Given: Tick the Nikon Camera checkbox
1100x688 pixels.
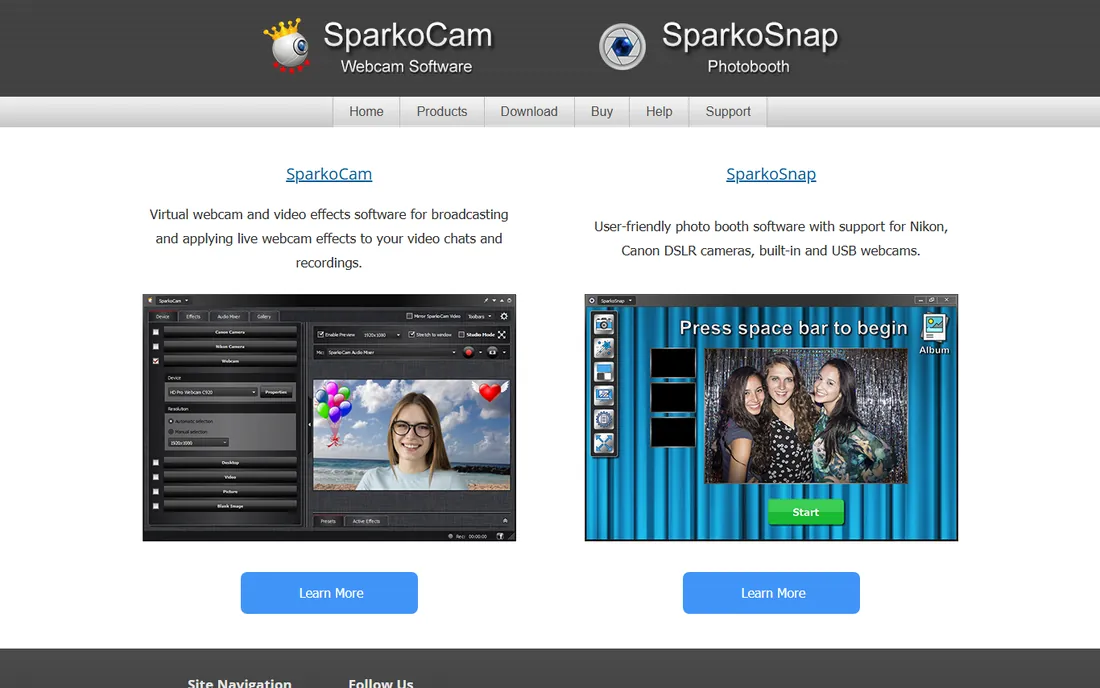Looking at the screenshot, I should coord(156,346).
